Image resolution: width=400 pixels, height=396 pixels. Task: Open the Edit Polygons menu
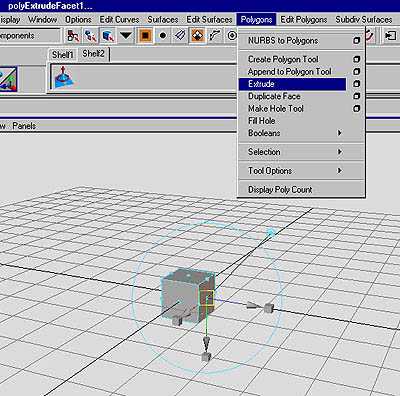(x=304, y=20)
